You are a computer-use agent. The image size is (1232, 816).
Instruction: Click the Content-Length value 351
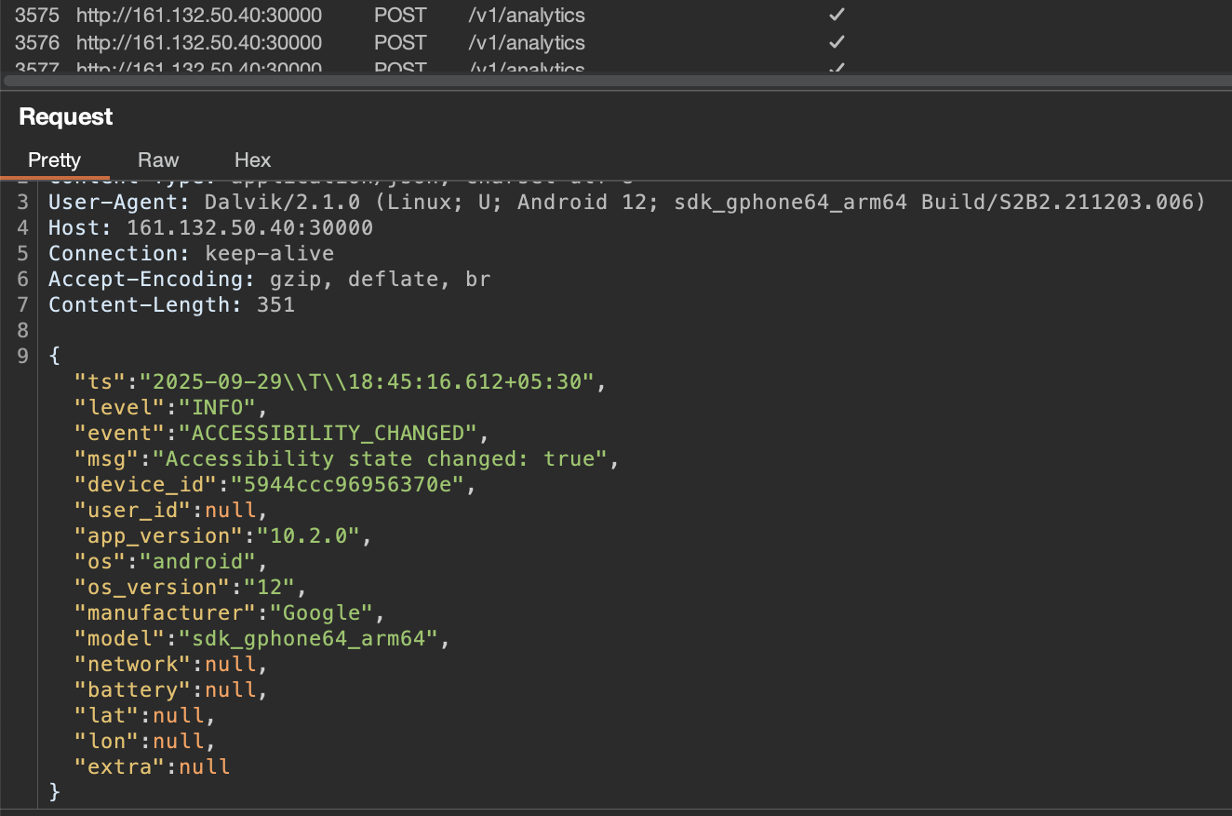[275, 305]
